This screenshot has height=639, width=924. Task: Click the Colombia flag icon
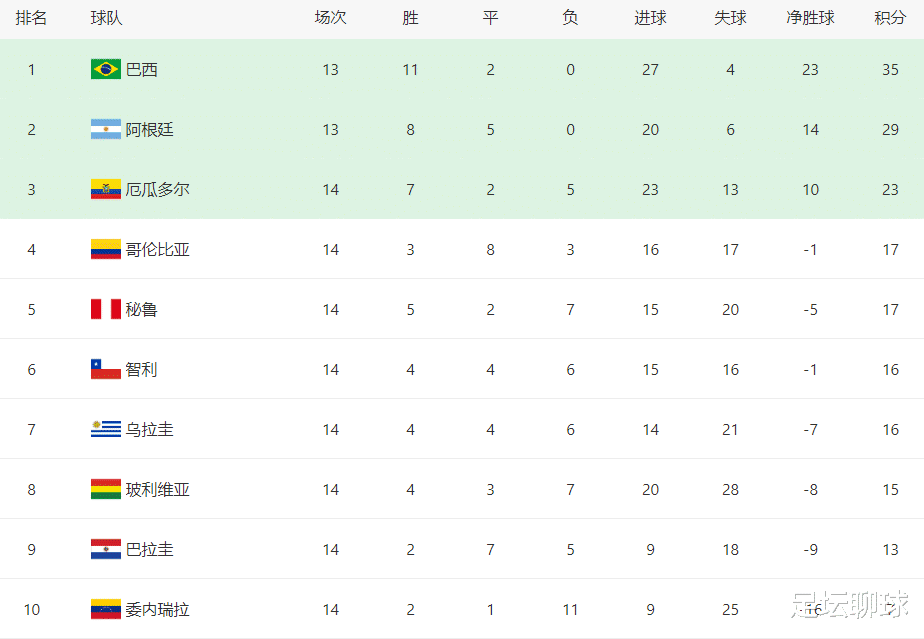106,249
